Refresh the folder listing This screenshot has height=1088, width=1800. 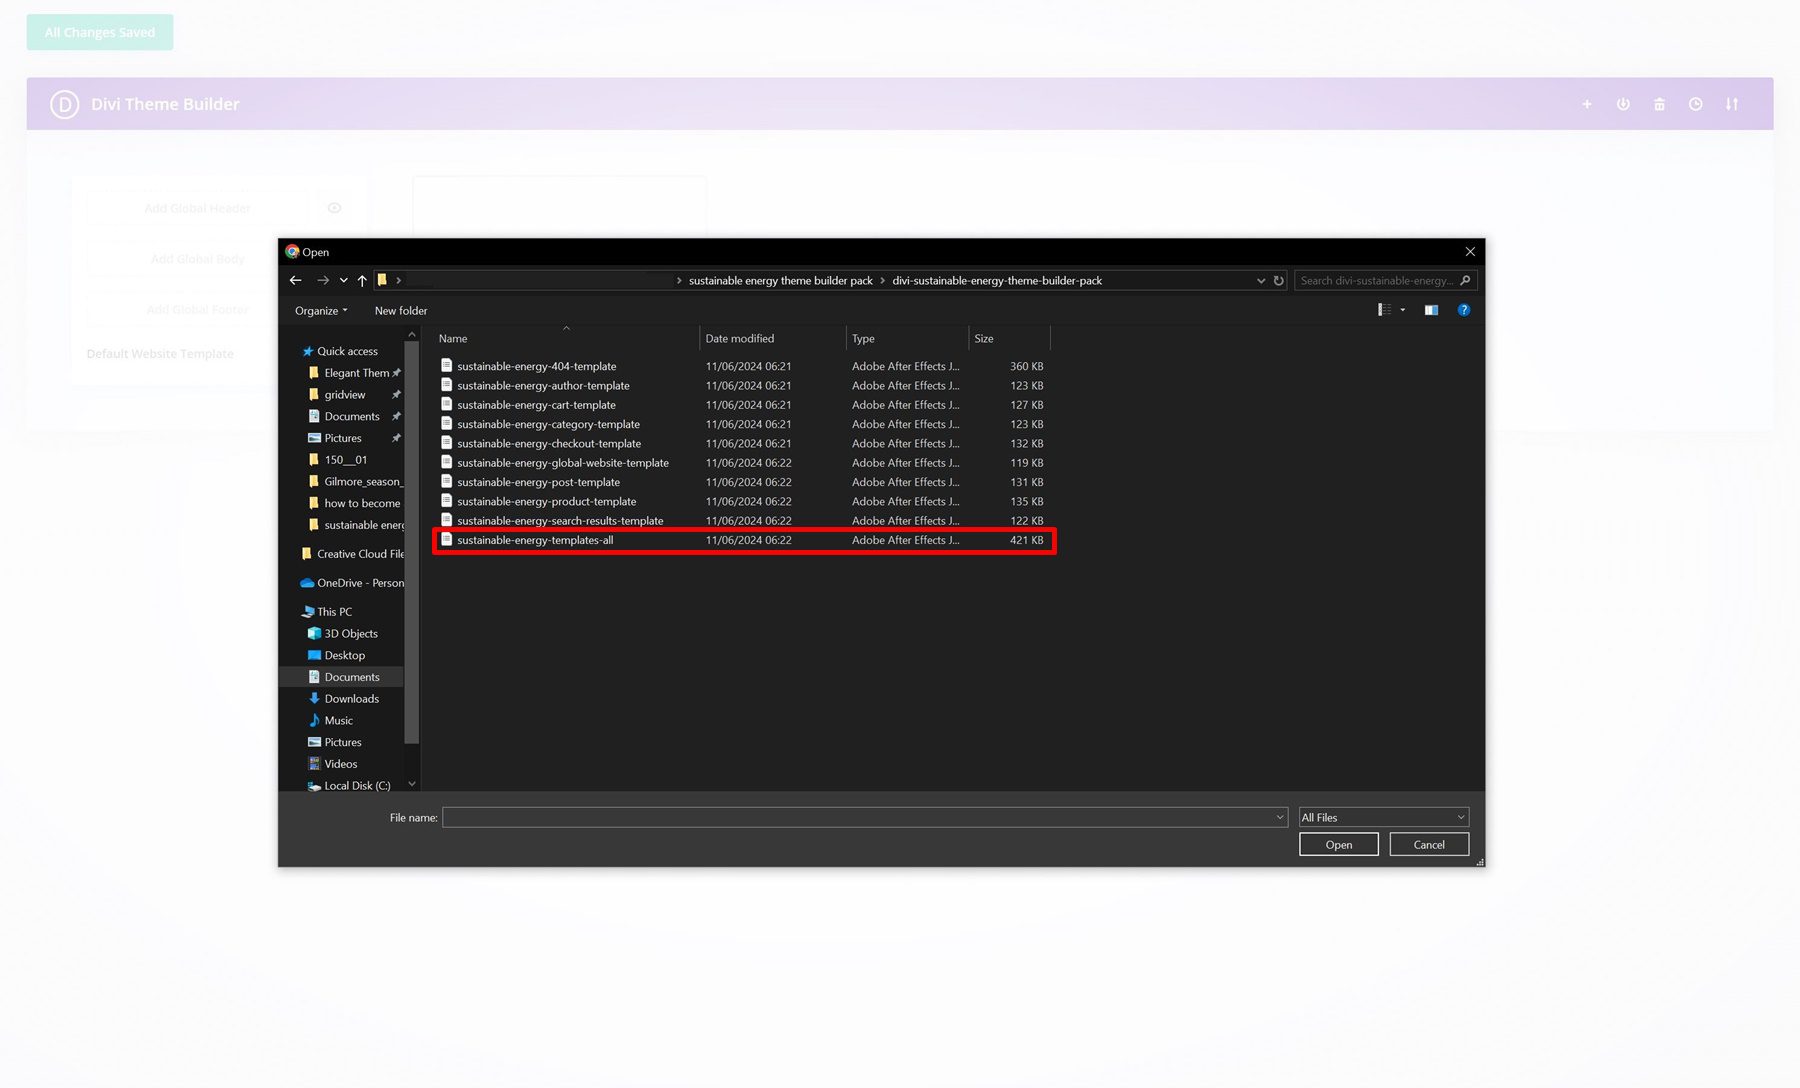pyautogui.click(x=1278, y=281)
